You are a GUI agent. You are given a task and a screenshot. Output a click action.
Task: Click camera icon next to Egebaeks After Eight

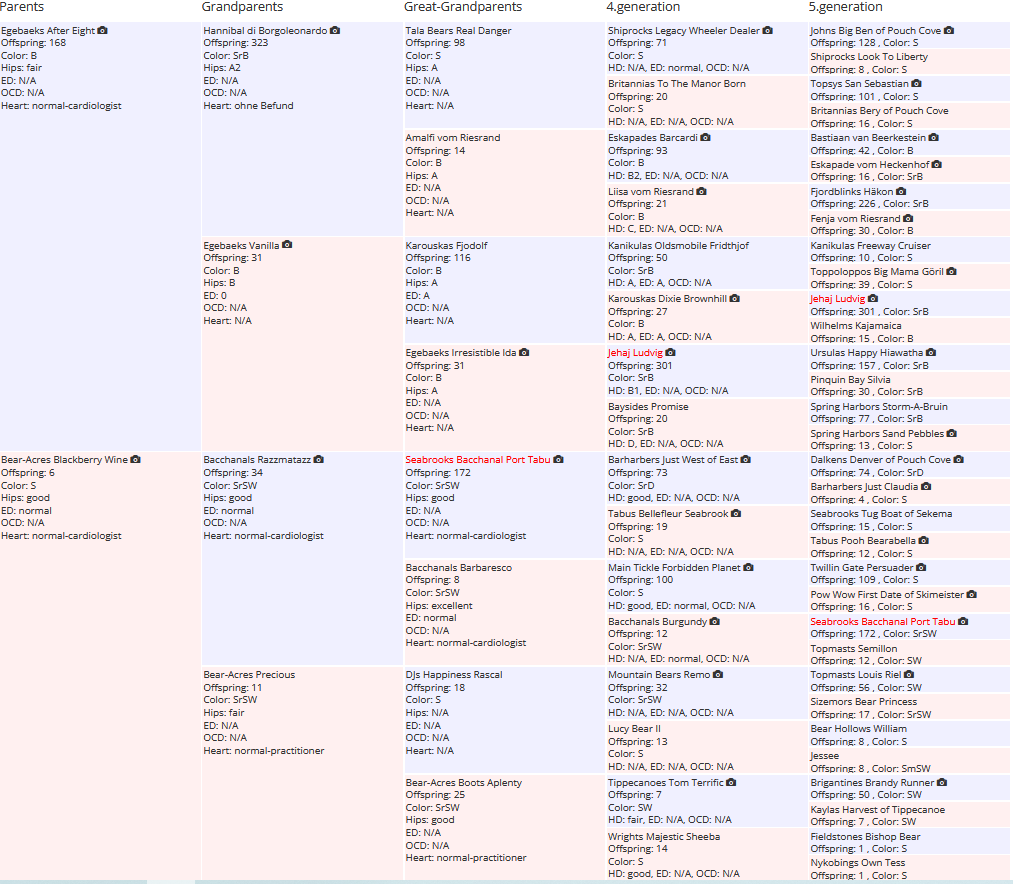[x=102, y=30]
